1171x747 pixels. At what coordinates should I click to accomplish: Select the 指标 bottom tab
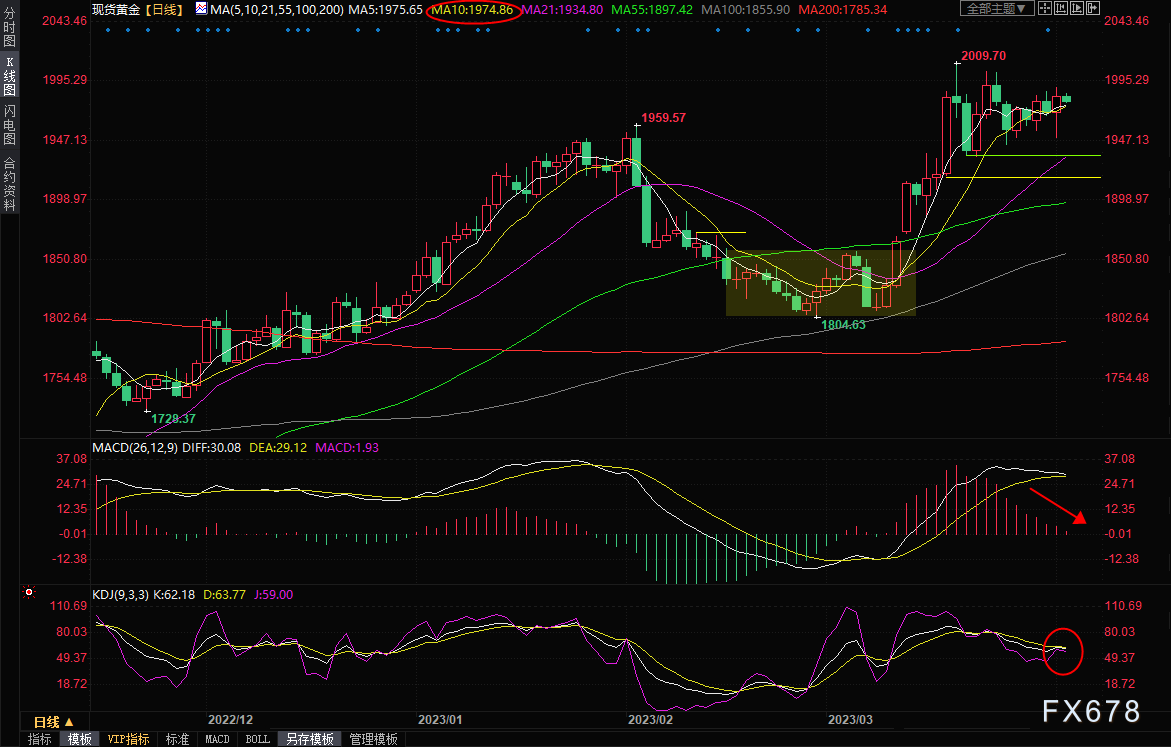tap(40, 739)
